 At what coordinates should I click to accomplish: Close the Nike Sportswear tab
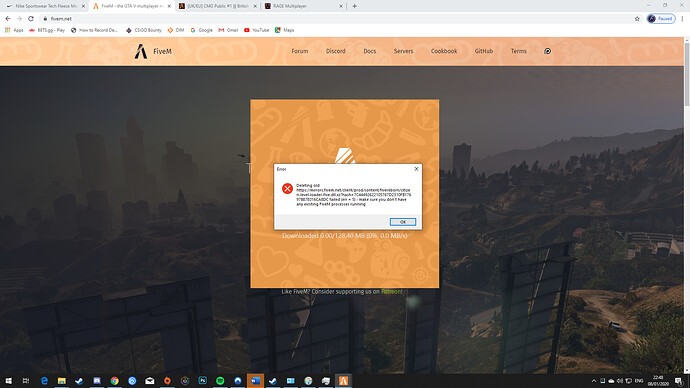(83, 6)
